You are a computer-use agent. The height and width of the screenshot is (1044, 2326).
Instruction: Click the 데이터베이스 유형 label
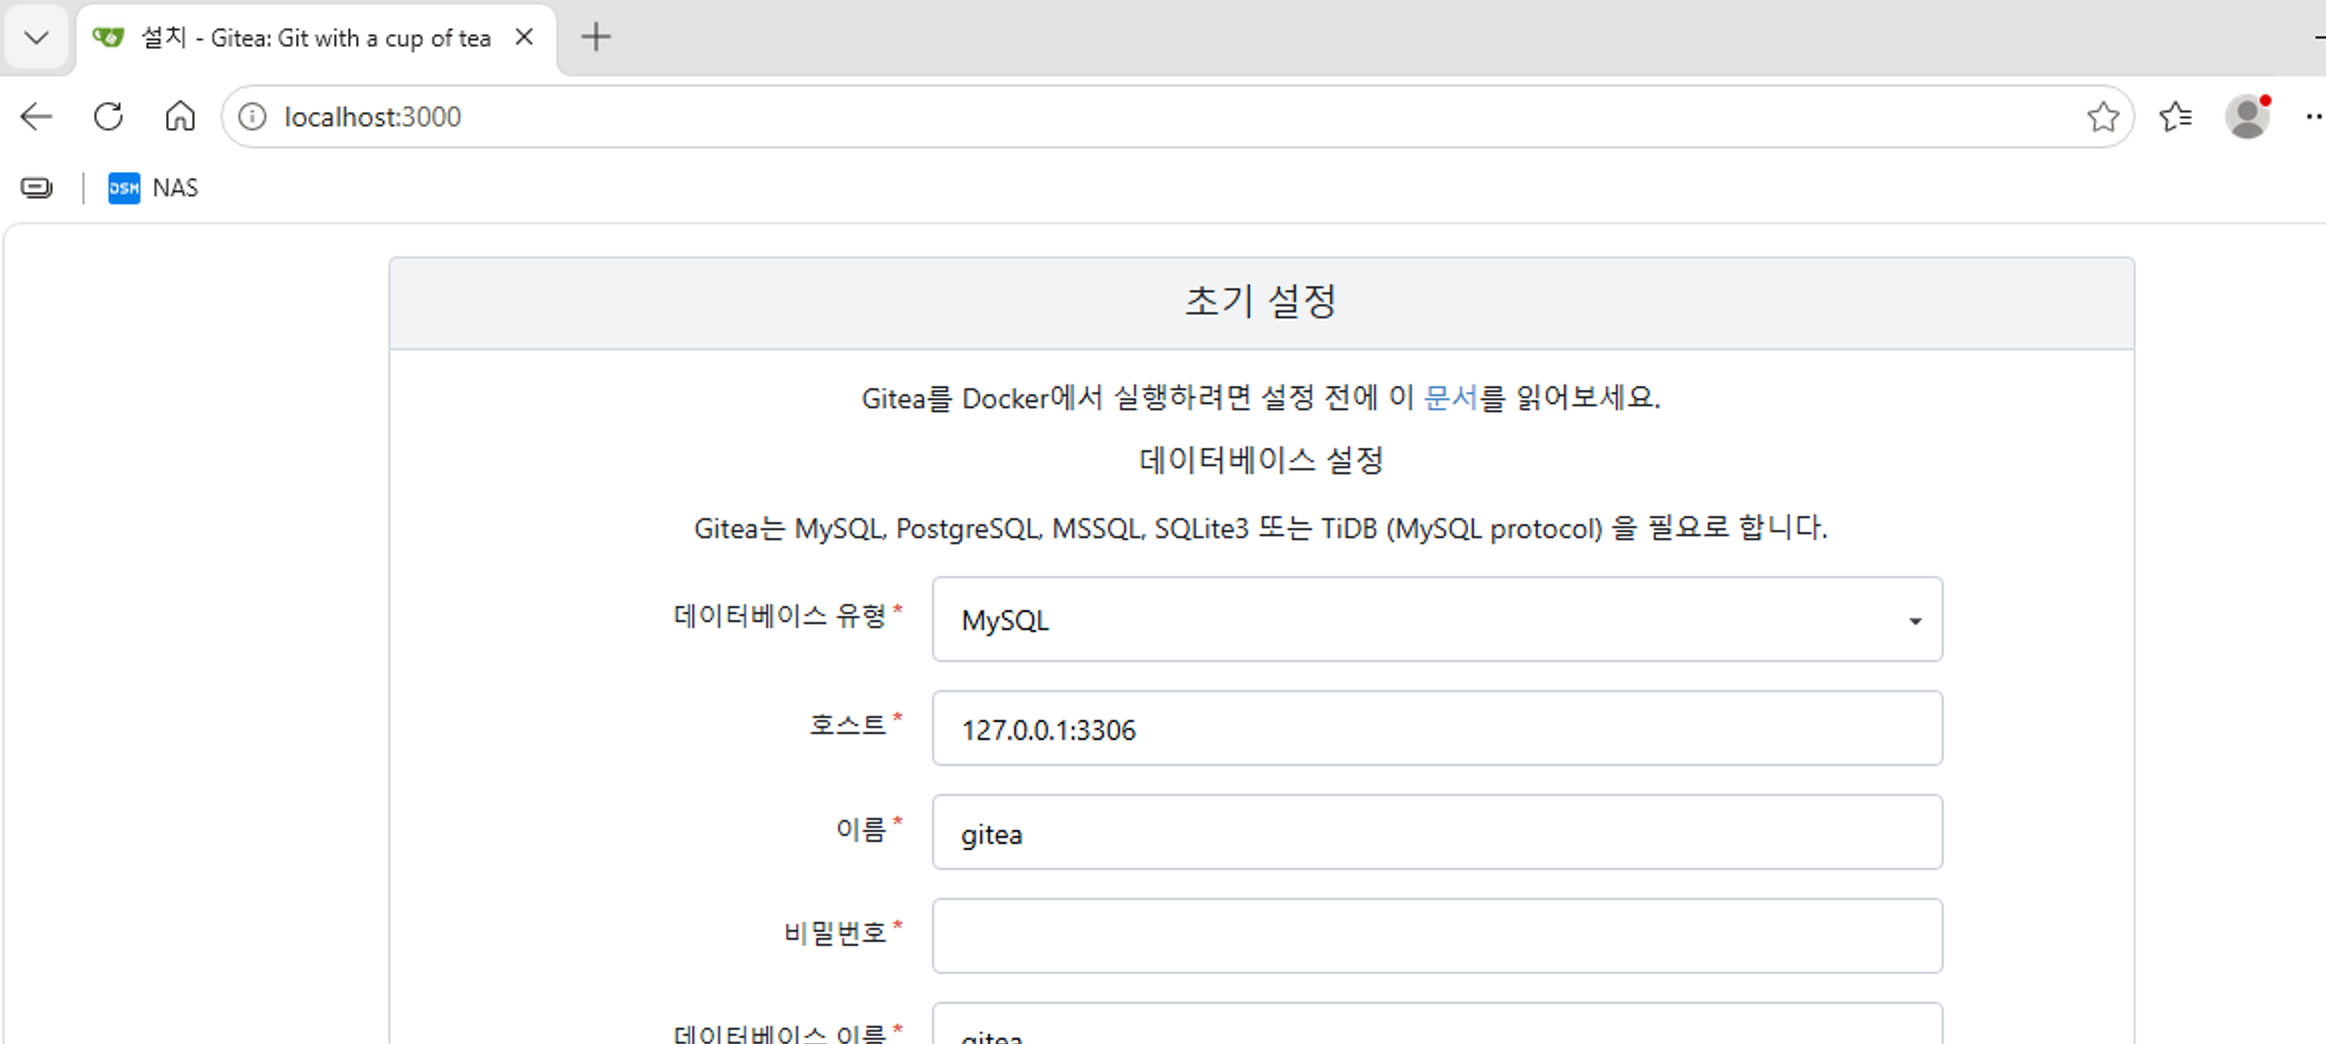(780, 615)
